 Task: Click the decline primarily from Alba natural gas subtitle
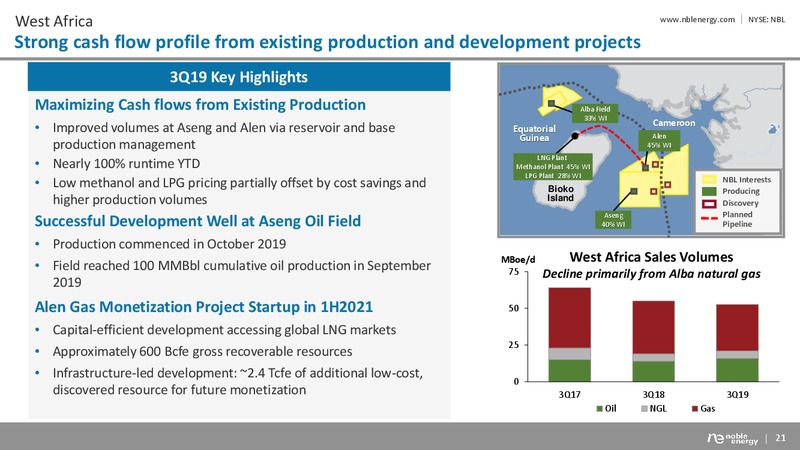(x=652, y=274)
